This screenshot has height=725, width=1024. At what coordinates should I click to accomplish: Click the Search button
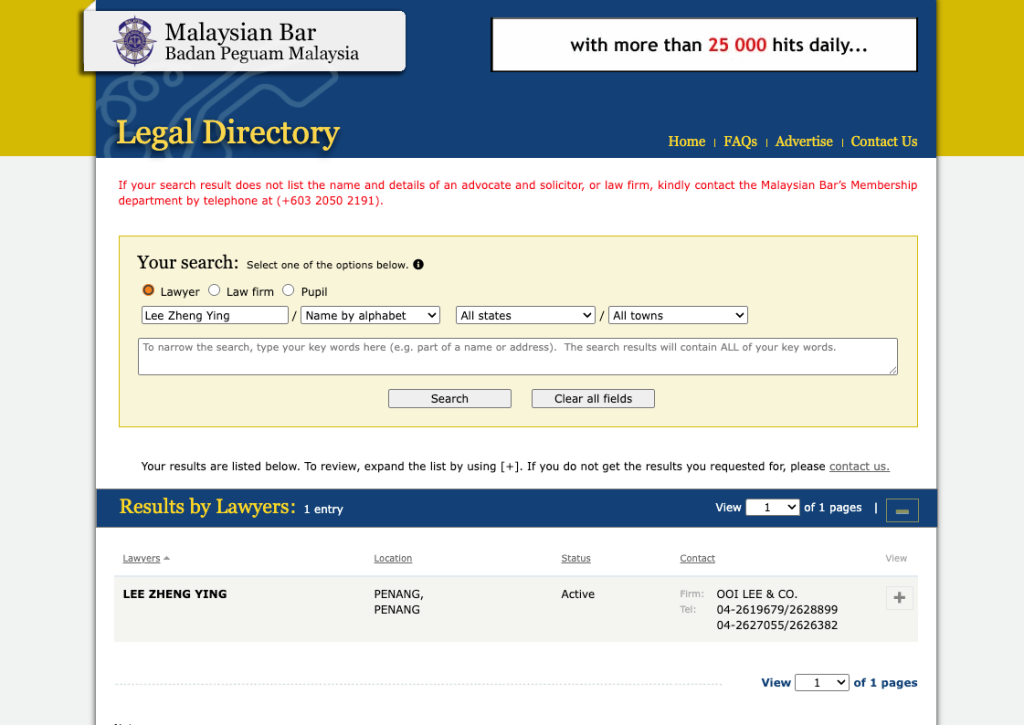449,398
